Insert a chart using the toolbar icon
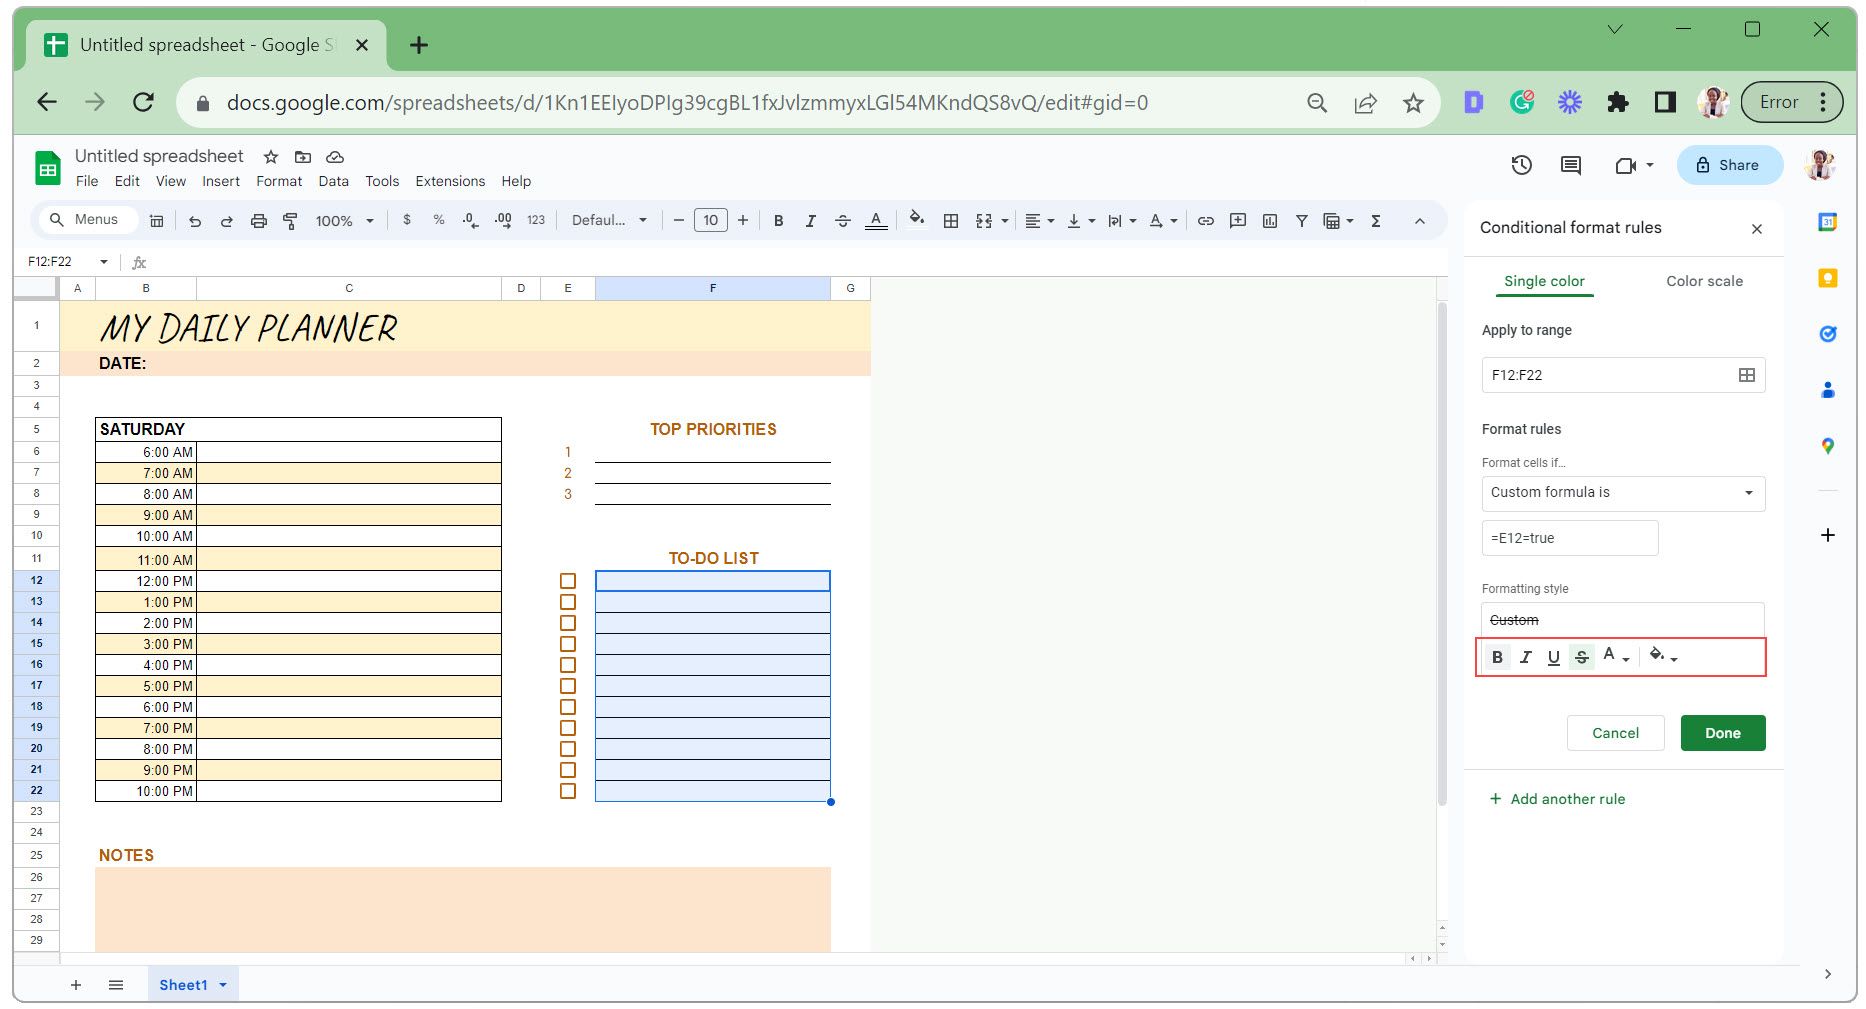 (1270, 220)
